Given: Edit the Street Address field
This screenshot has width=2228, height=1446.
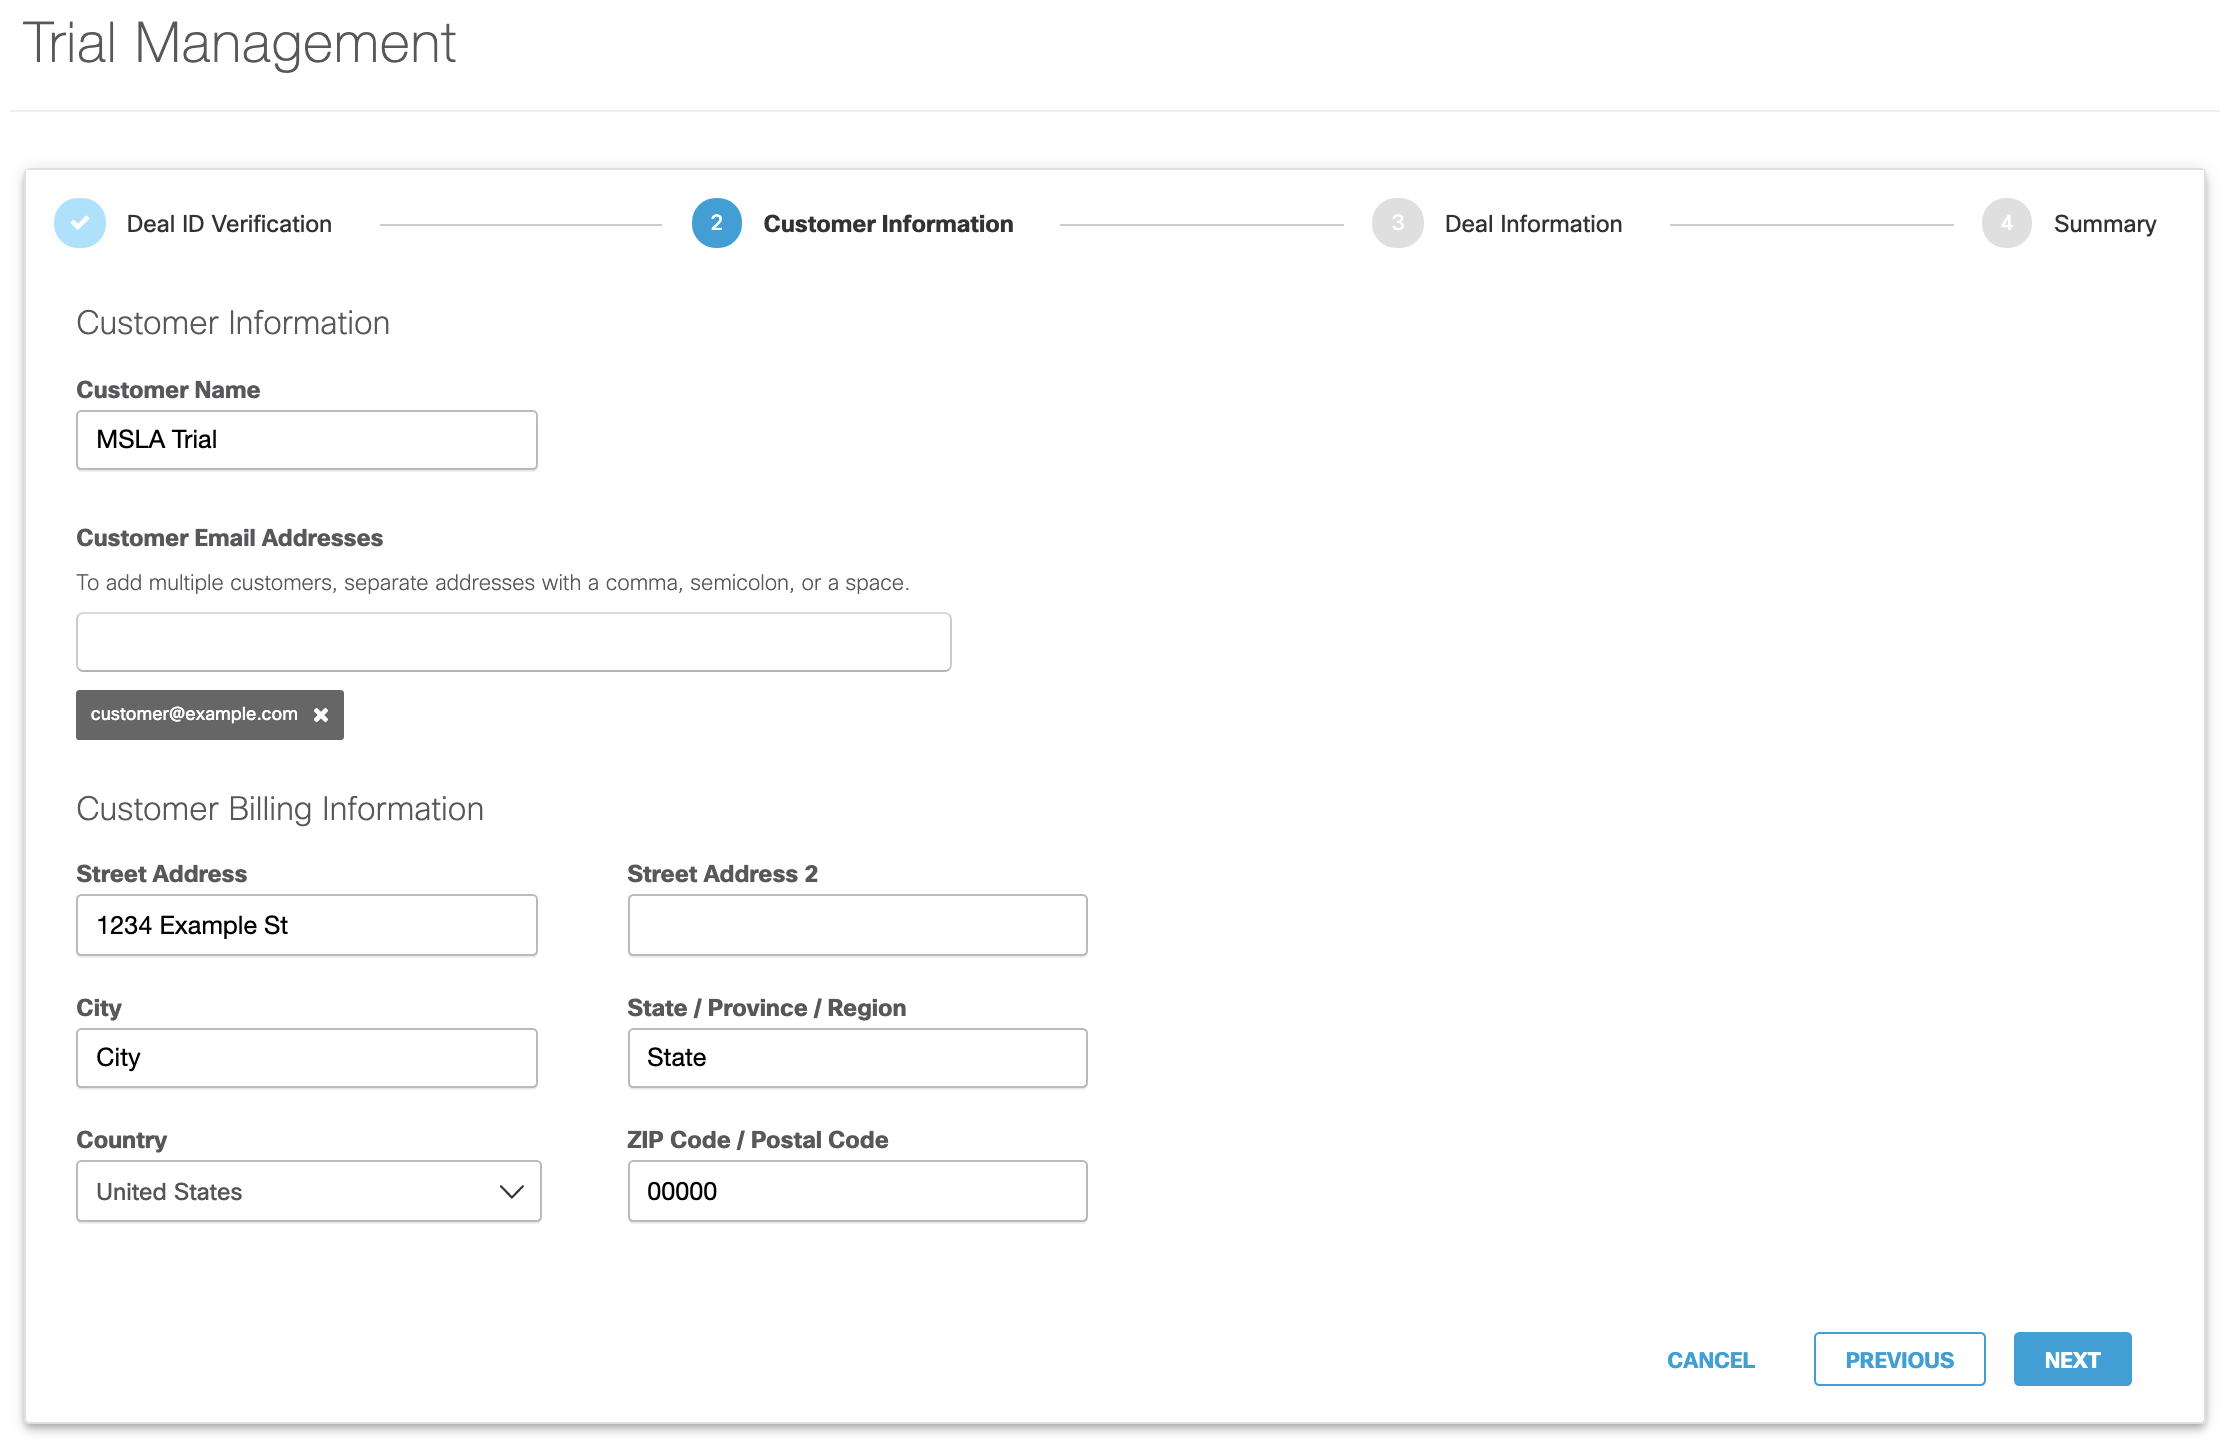Looking at the screenshot, I should tap(306, 925).
